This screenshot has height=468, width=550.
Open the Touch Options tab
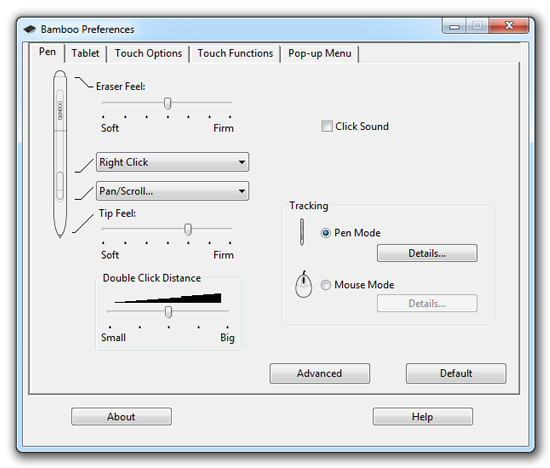tap(148, 53)
